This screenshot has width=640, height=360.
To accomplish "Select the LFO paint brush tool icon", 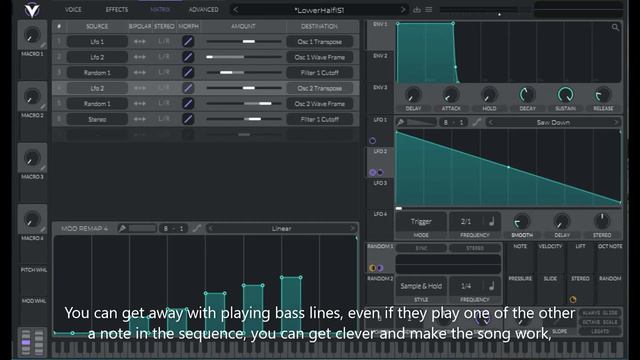I will tap(401, 122).
